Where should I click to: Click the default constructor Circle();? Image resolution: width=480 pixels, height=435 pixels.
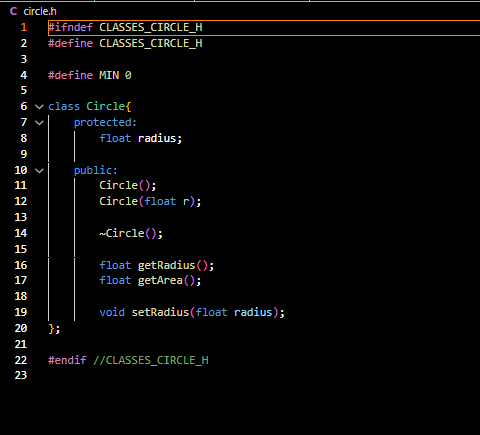coord(128,185)
